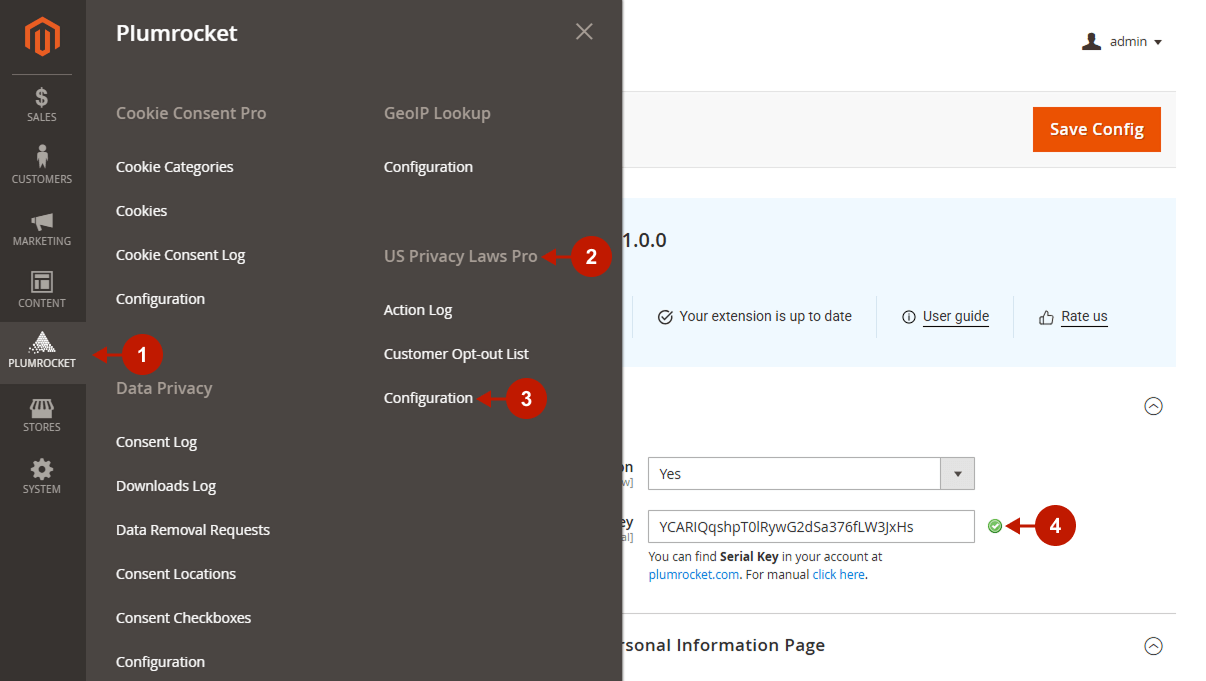The height and width of the screenshot is (681, 1206).
Task: Click inside the Serial Key input field
Action: pyautogui.click(x=811, y=525)
